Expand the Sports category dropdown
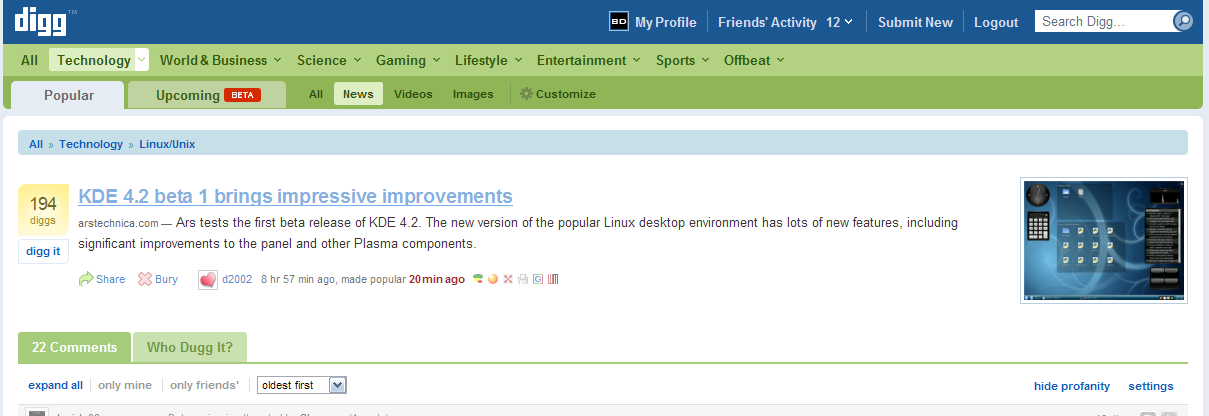The width and height of the screenshot is (1209, 416). [705, 61]
